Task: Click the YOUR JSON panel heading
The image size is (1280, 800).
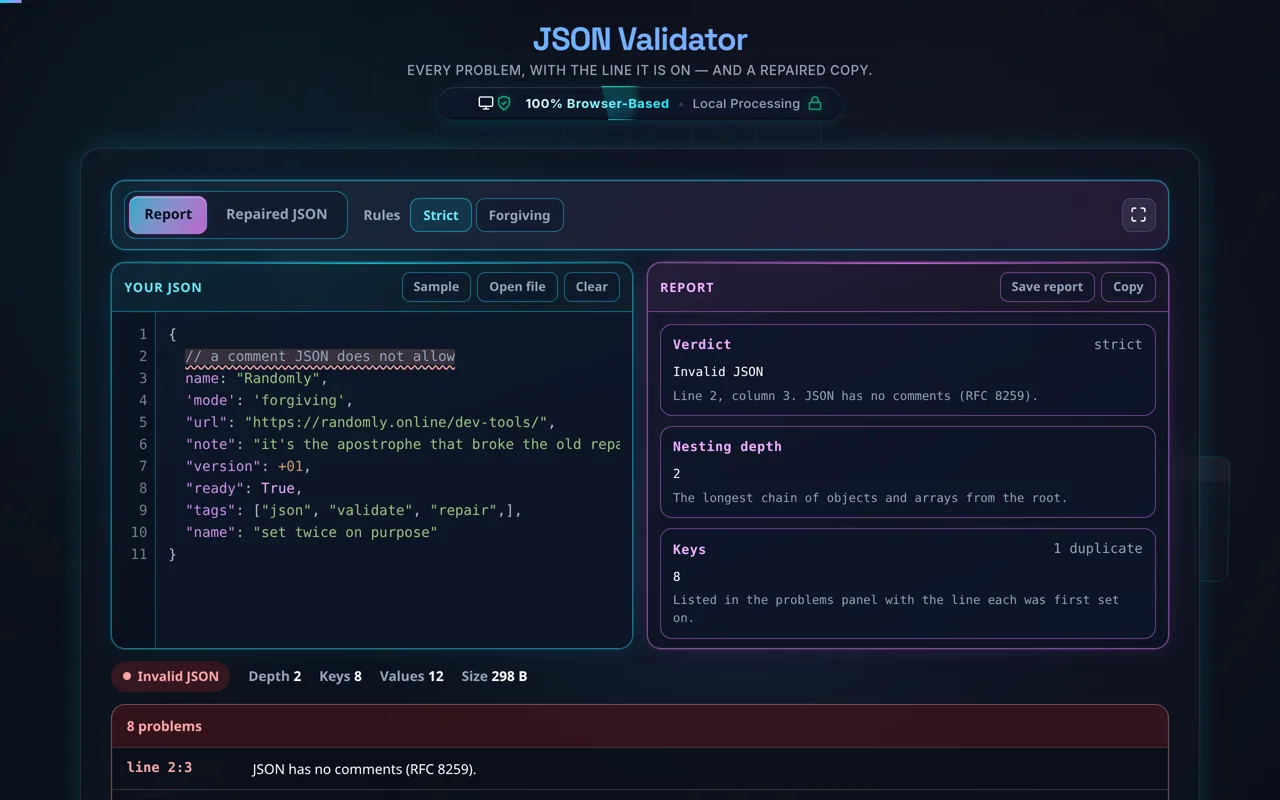Action: click(163, 287)
